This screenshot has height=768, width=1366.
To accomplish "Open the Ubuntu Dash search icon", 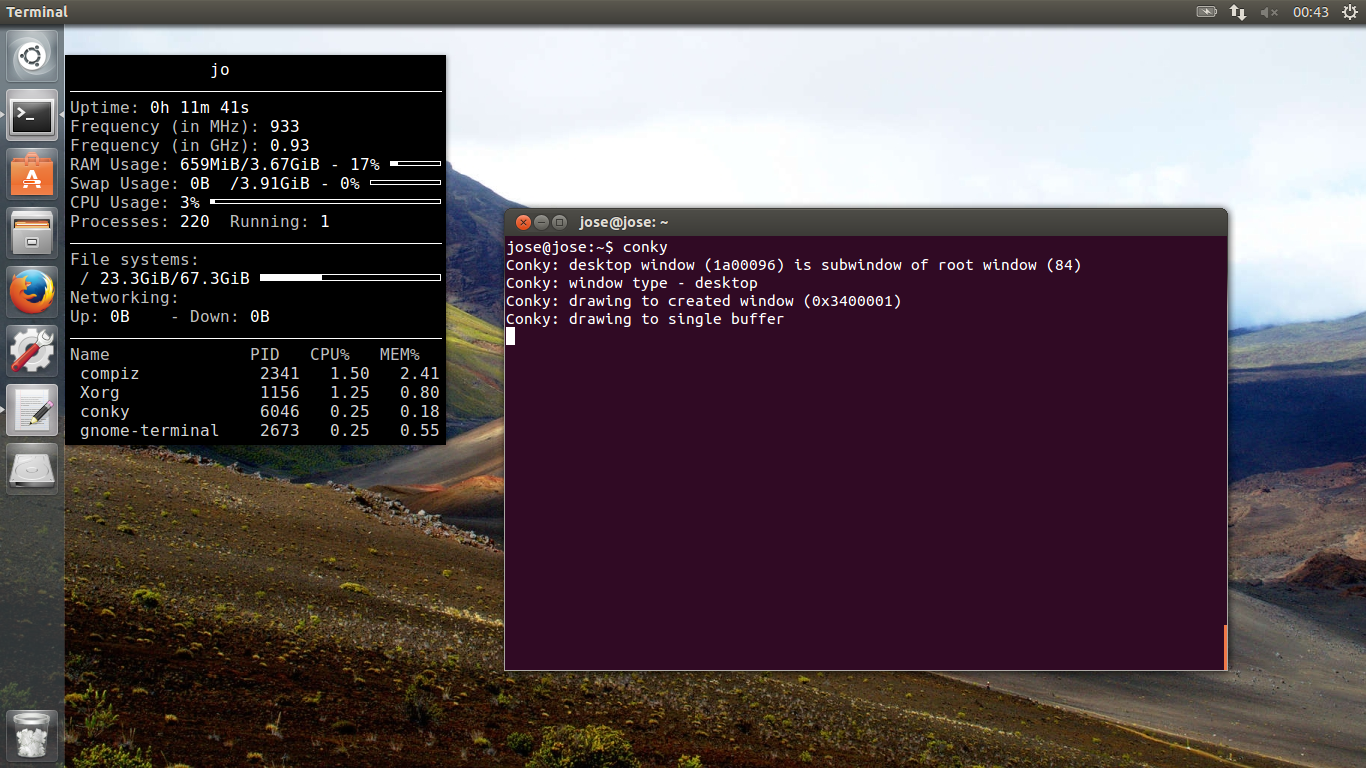I will [x=32, y=57].
